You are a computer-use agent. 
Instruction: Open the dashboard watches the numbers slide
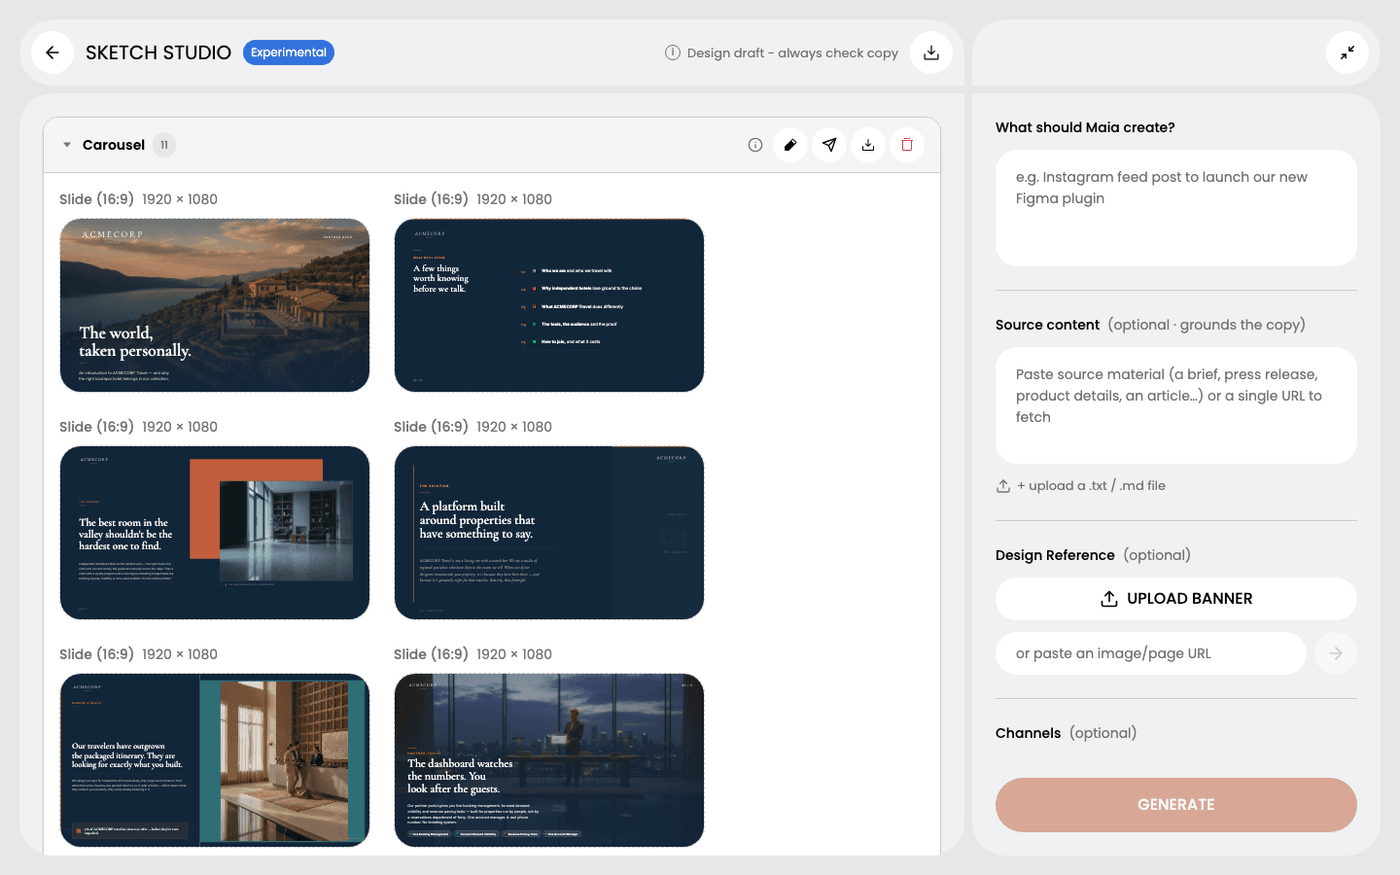click(x=549, y=760)
